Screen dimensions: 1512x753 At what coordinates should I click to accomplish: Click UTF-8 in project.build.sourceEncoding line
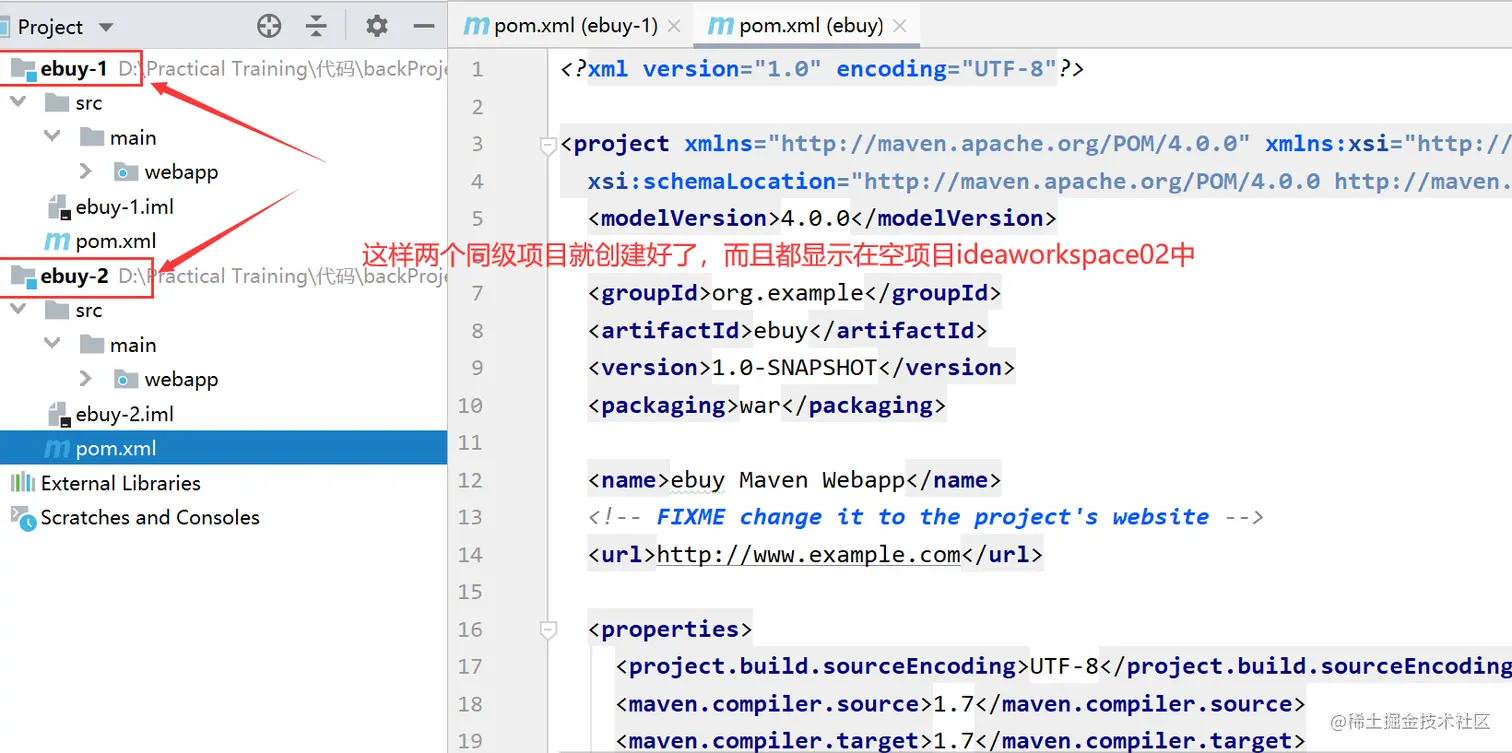1064,666
